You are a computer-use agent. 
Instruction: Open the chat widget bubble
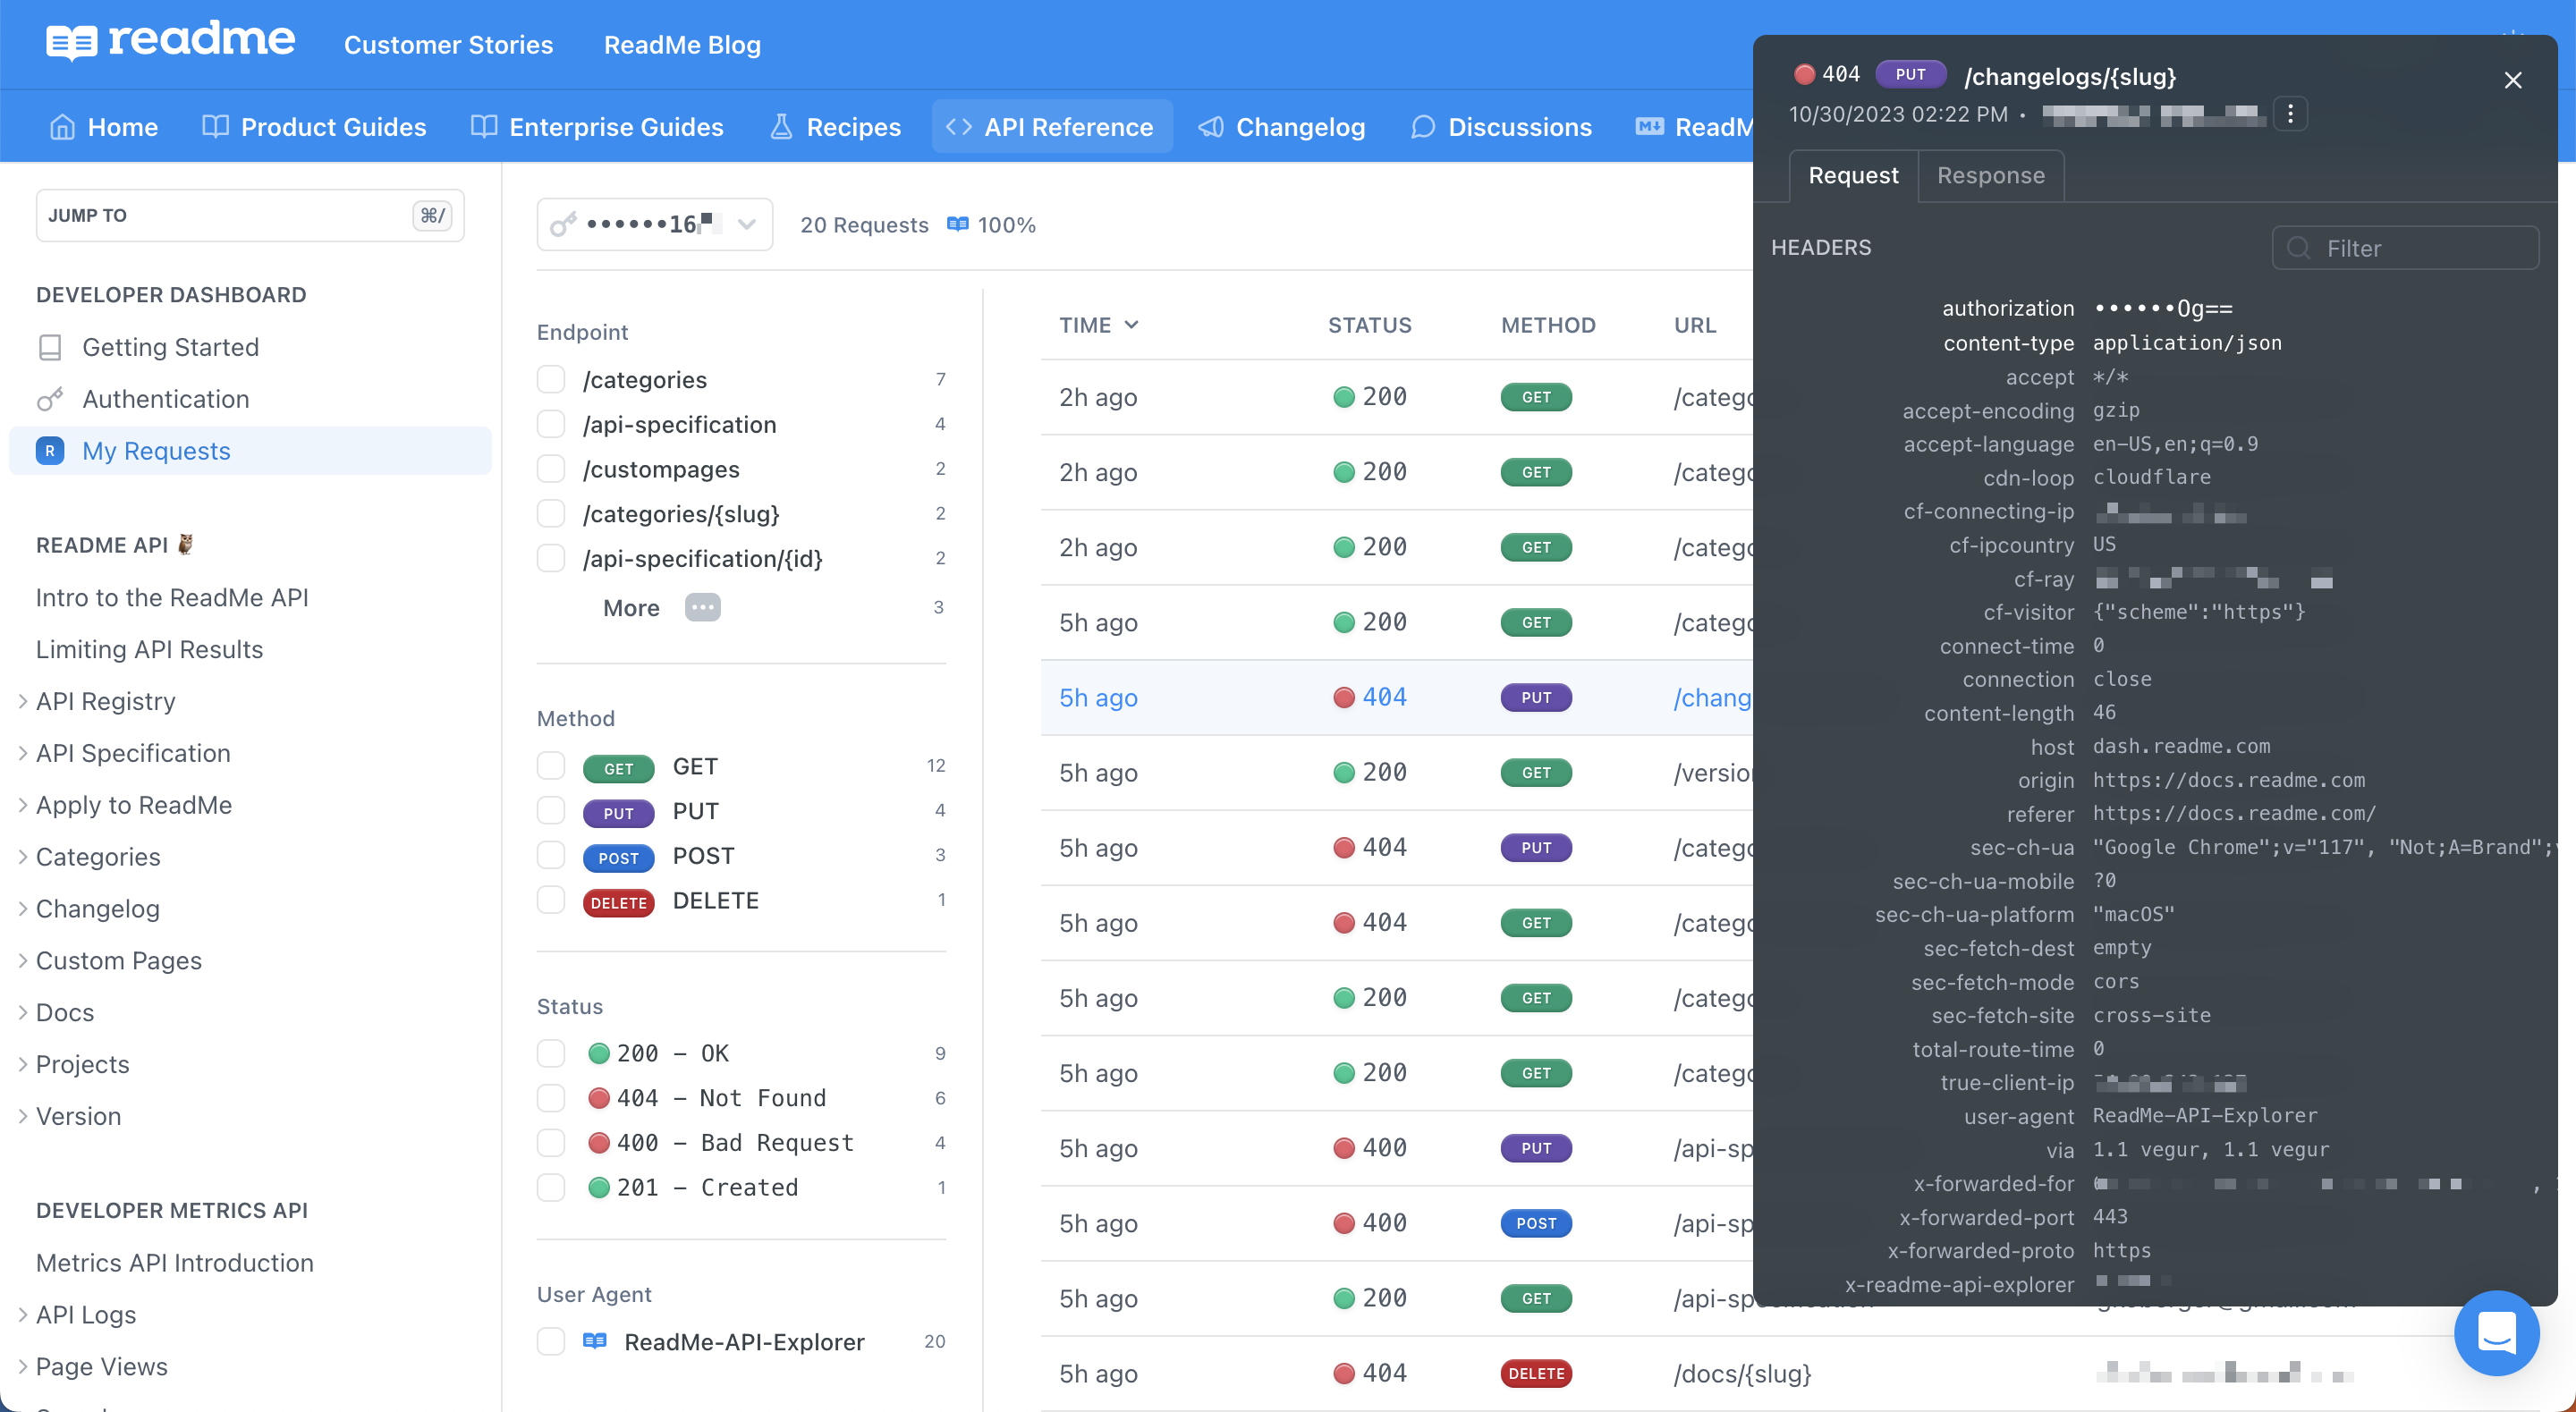(2496, 1333)
